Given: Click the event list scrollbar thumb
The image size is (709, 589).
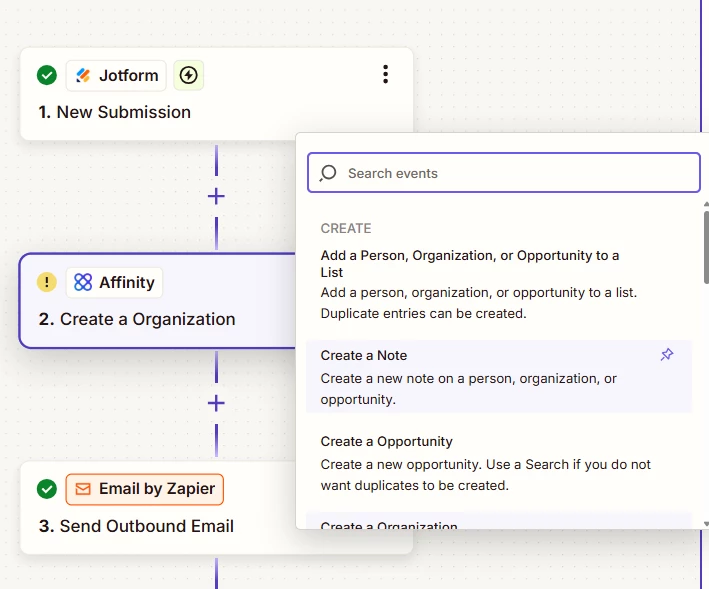Looking at the screenshot, I should [x=706, y=247].
